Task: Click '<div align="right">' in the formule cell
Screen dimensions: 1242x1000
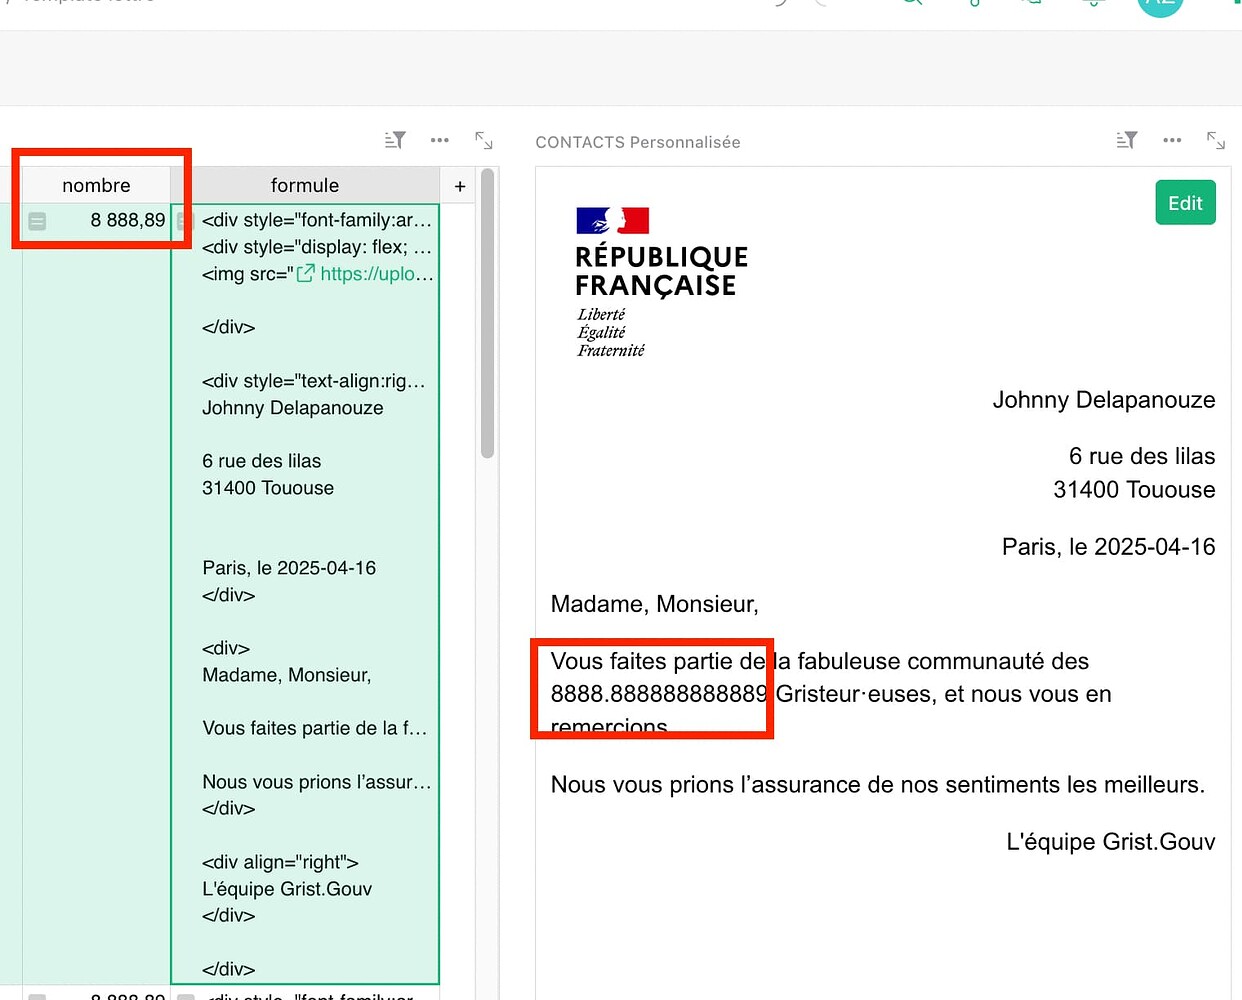Action: coord(280,862)
